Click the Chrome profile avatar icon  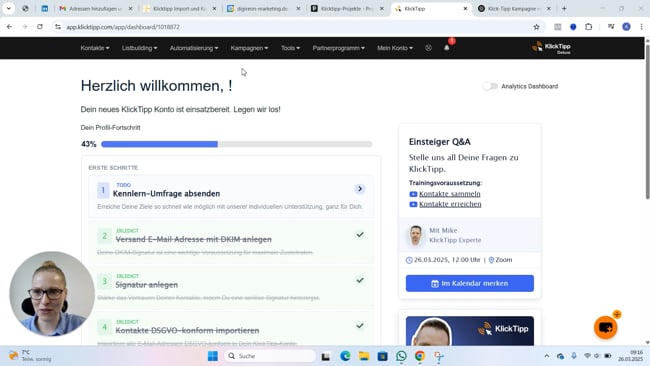tap(626, 27)
